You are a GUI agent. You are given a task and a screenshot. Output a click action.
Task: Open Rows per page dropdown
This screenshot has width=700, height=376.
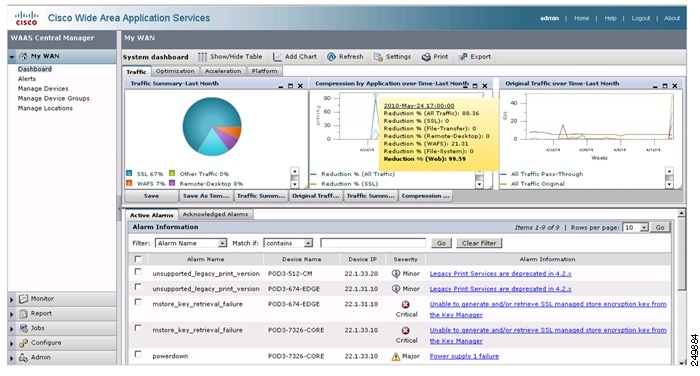(635, 228)
